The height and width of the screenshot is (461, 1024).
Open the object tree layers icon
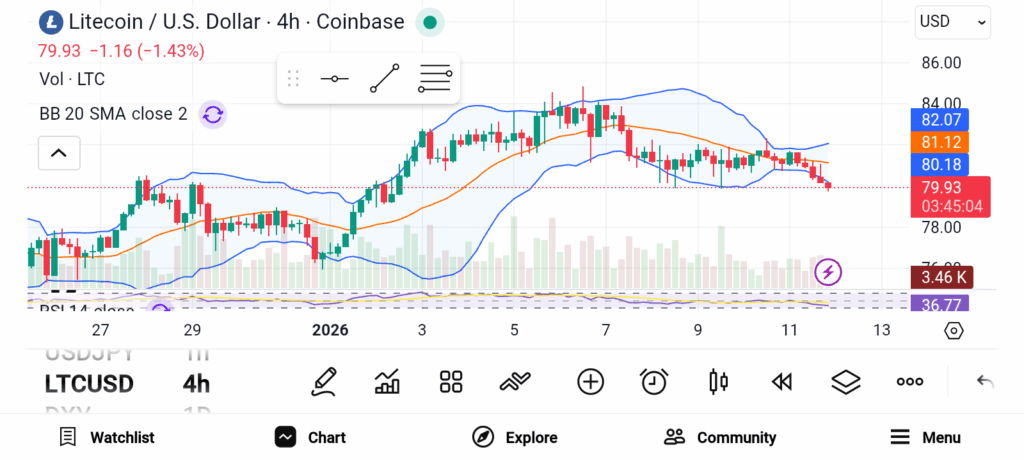click(846, 381)
